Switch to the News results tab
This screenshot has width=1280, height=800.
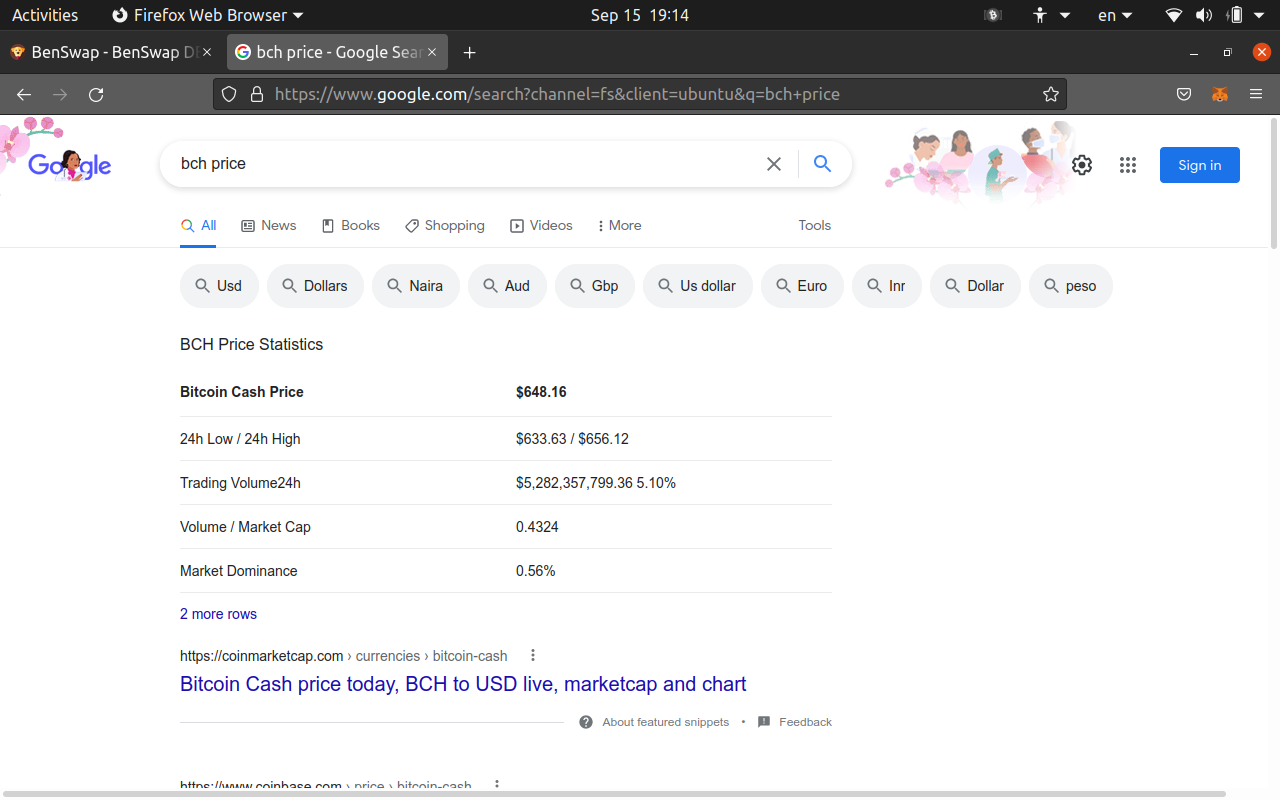coord(269,226)
